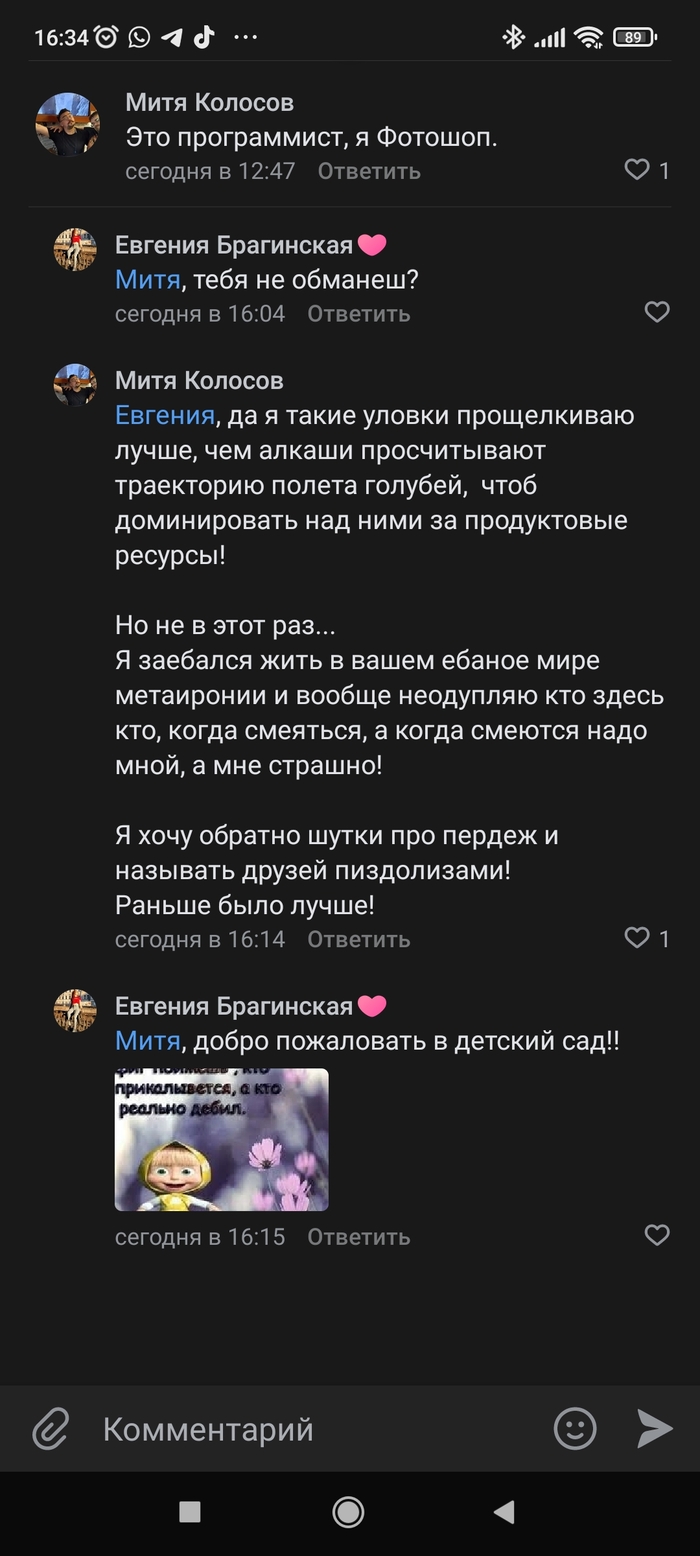Unlike Митя's first comment heart

[637, 170]
